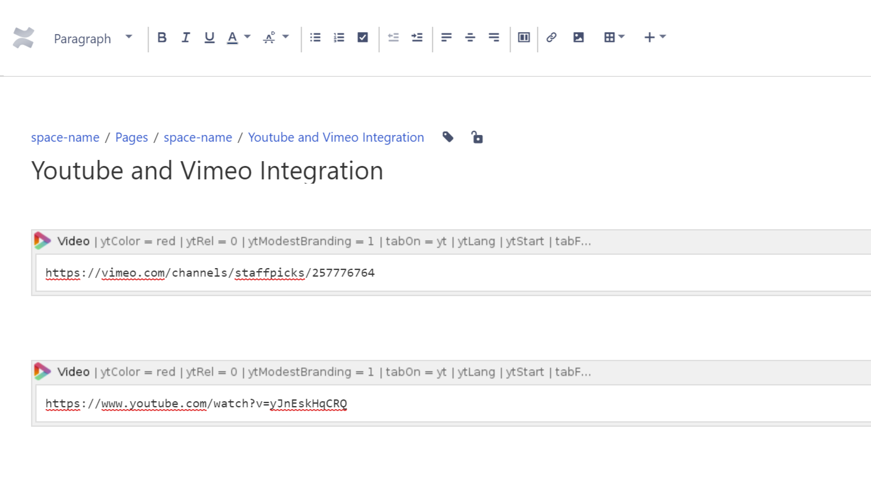Toggle bold formatting

click(162, 38)
